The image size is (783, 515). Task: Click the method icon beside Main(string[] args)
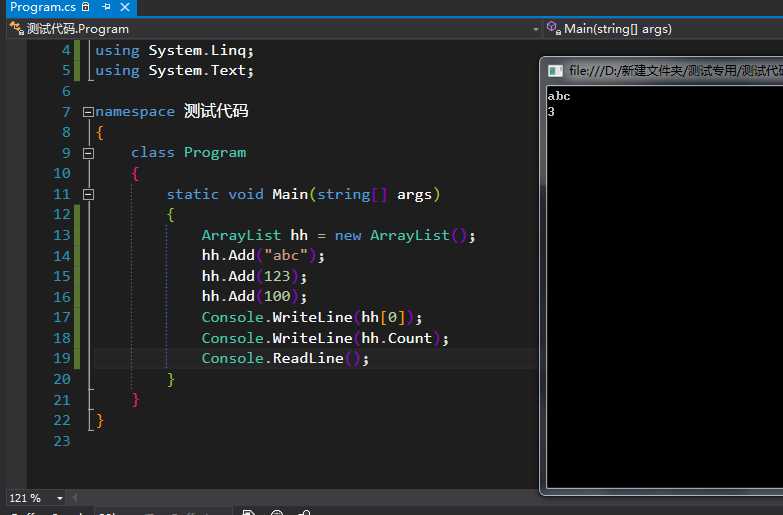[x=553, y=28]
